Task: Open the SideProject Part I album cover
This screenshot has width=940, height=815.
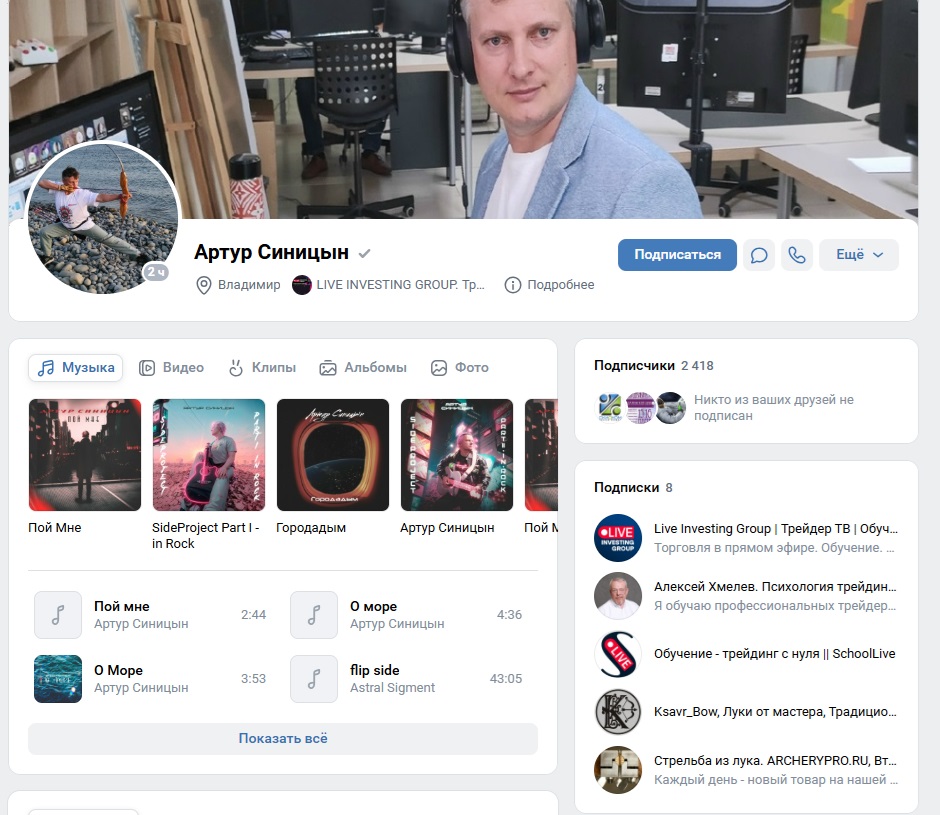Action: click(209, 455)
